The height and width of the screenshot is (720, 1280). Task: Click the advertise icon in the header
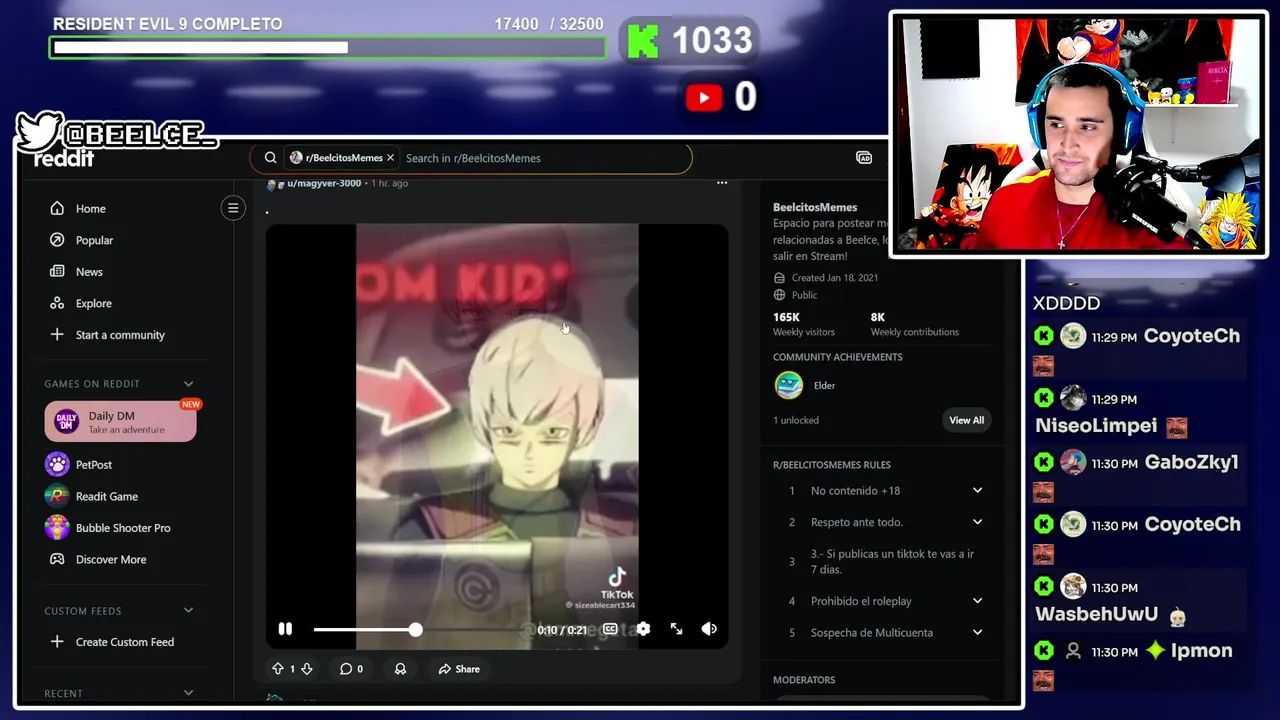[864, 158]
